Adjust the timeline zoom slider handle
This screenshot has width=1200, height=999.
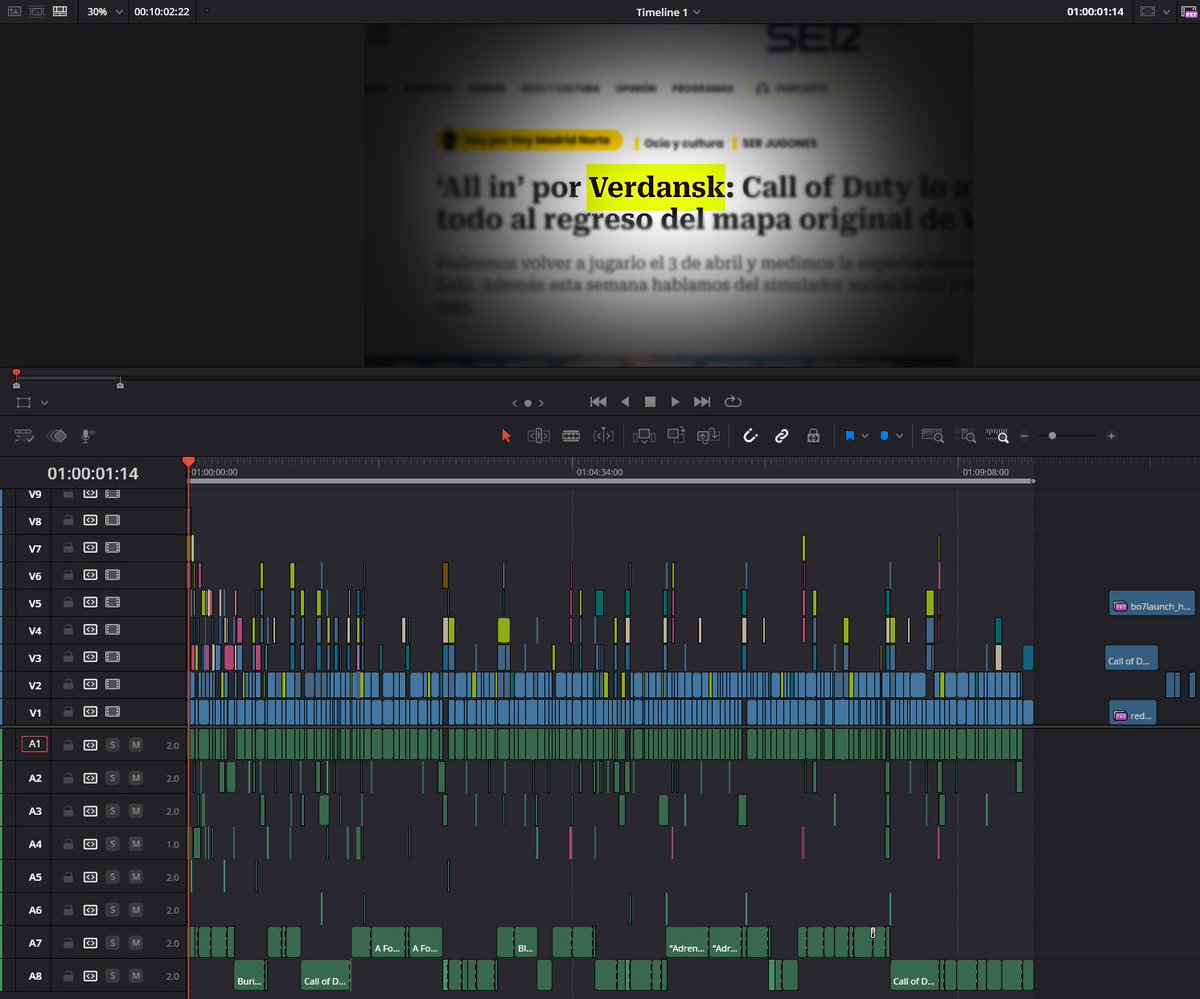click(x=1052, y=436)
